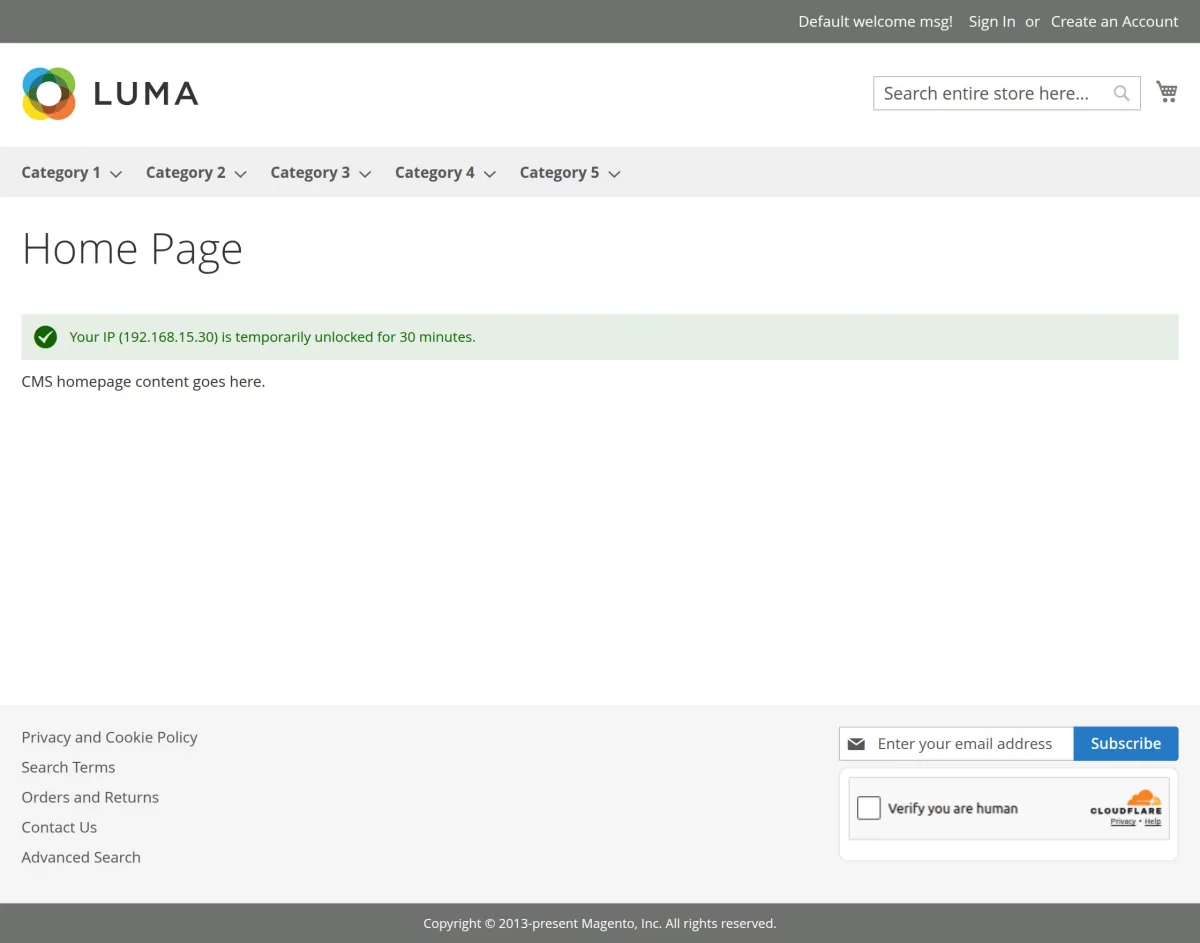Image resolution: width=1200 pixels, height=943 pixels.
Task: Click the Cloudflare logo
Action: pos(1127,802)
